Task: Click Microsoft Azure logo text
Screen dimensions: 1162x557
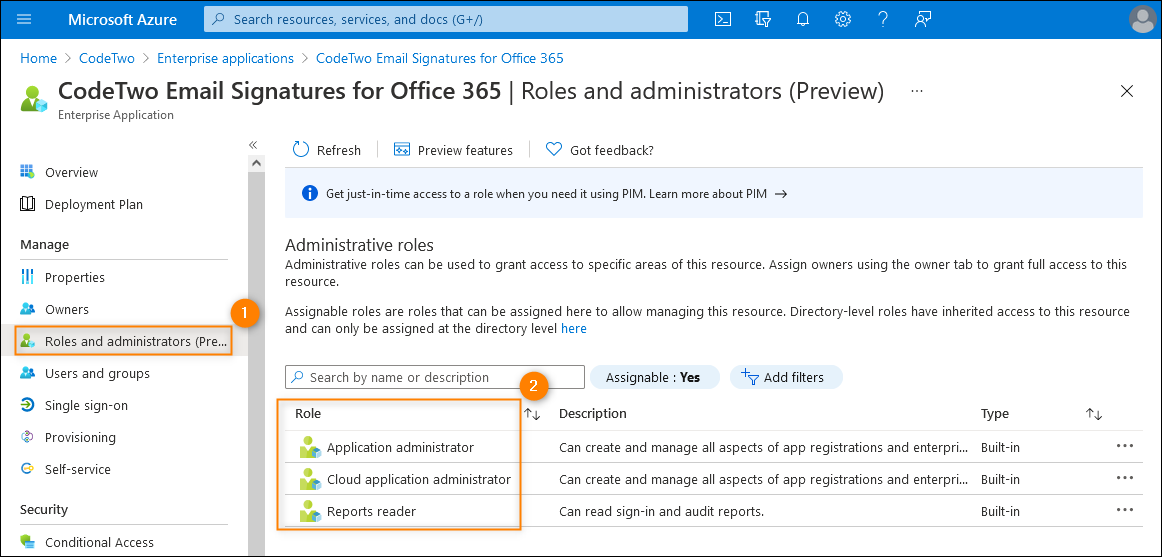Action: [122, 19]
